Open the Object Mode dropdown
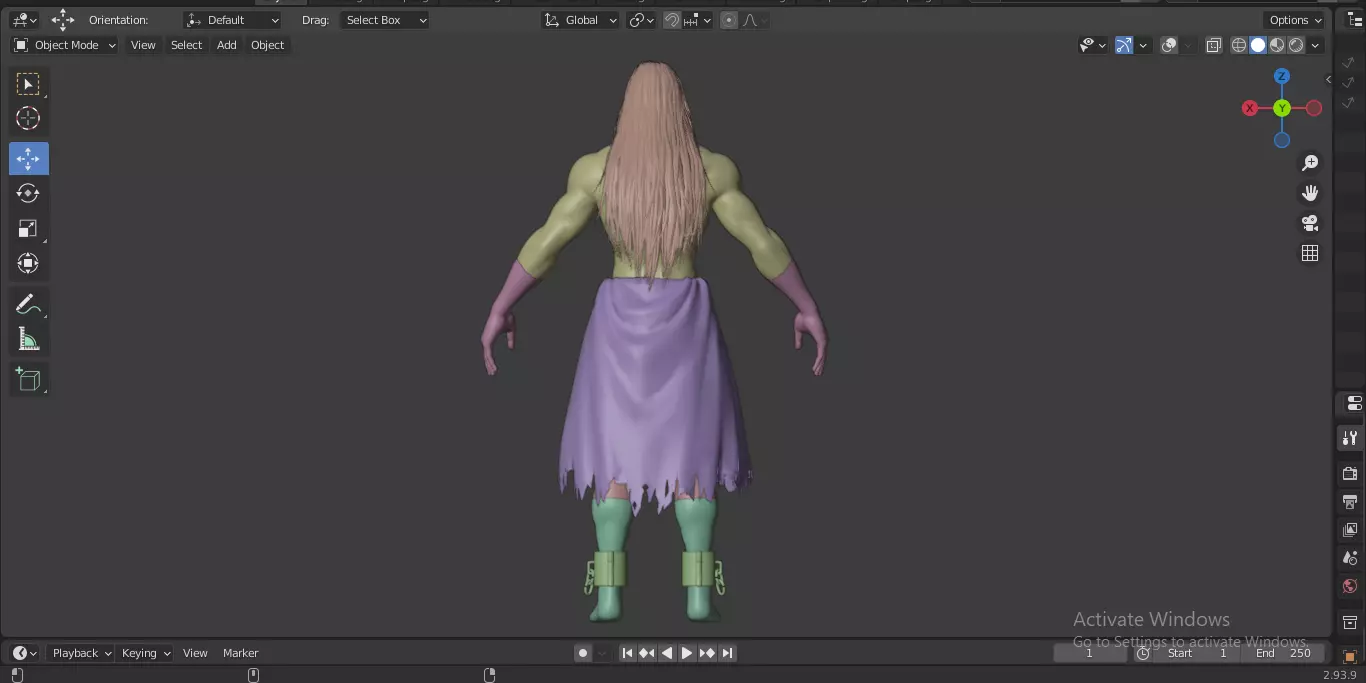 click(x=65, y=45)
